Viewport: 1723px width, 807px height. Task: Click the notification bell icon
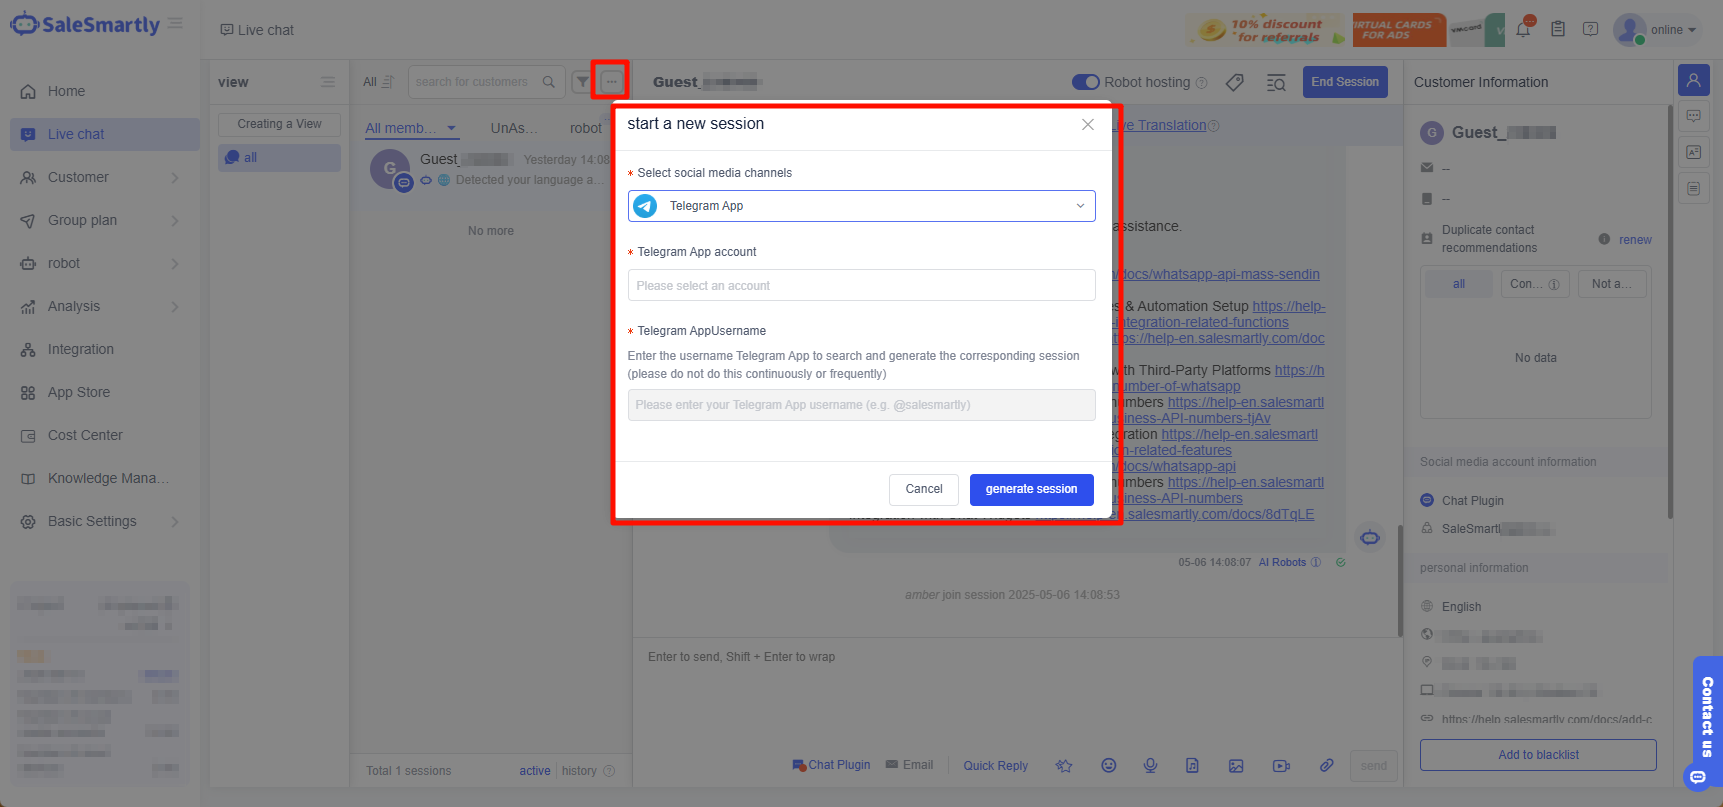click(x=1523, y=29)
